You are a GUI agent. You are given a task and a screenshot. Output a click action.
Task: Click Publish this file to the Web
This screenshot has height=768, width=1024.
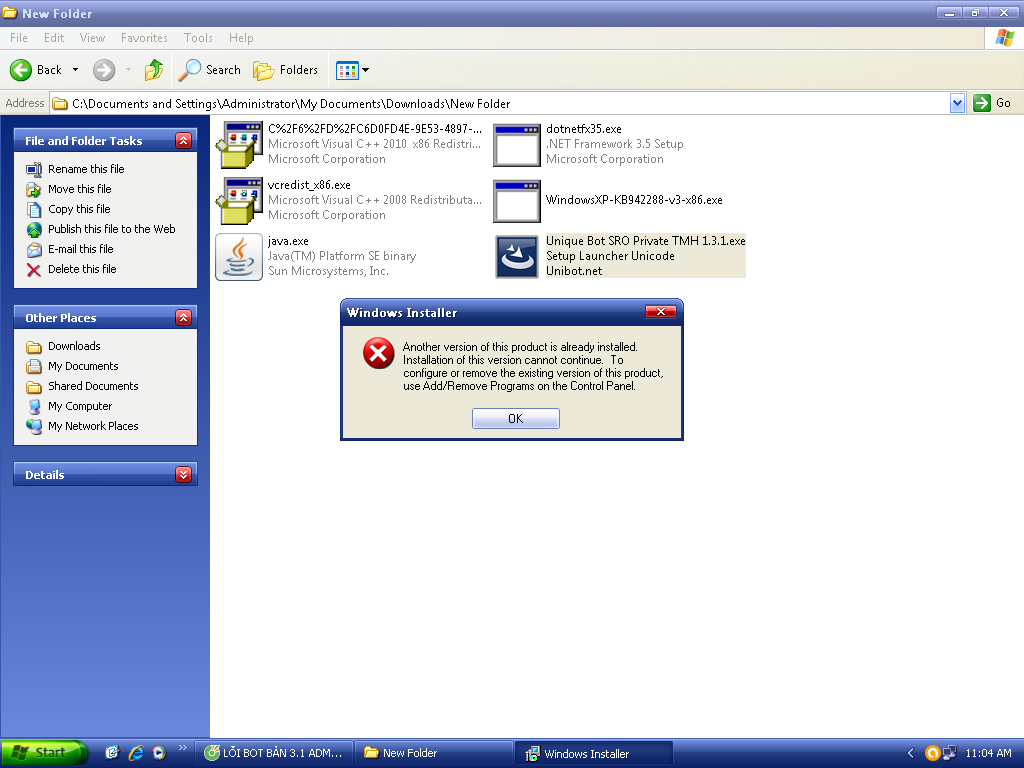112,229
